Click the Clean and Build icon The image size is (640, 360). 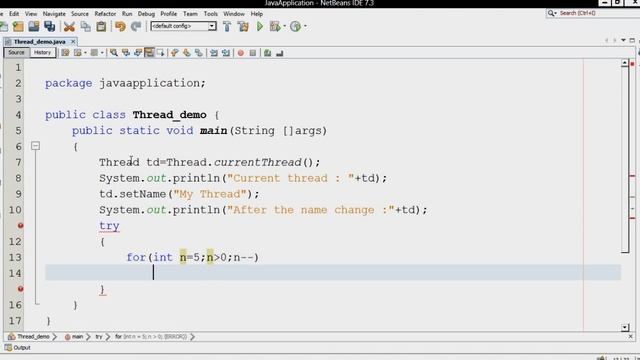point(243,27)
